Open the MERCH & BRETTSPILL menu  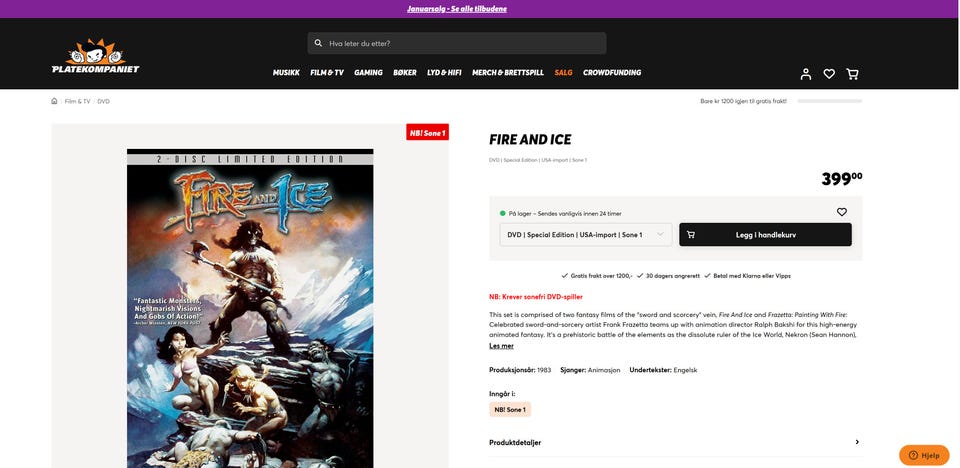pos(508,72)
